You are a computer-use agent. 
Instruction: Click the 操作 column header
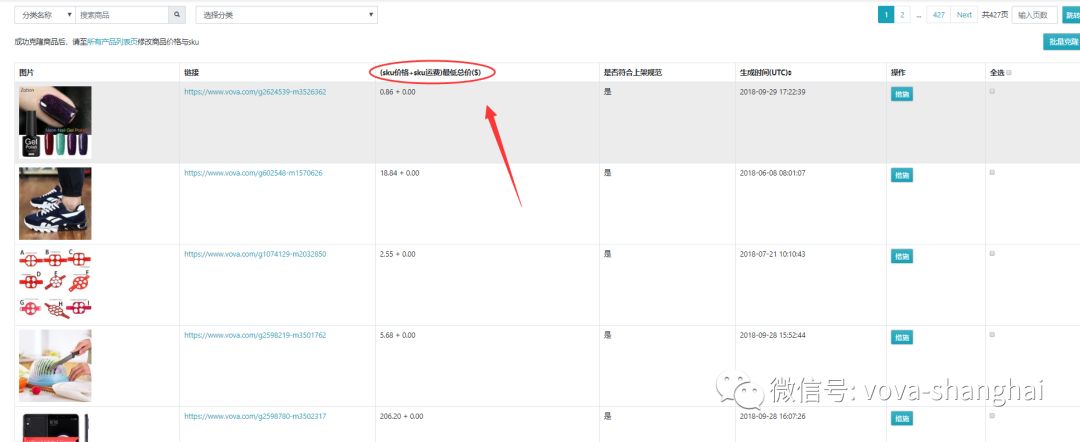click(x=897, y=72)
